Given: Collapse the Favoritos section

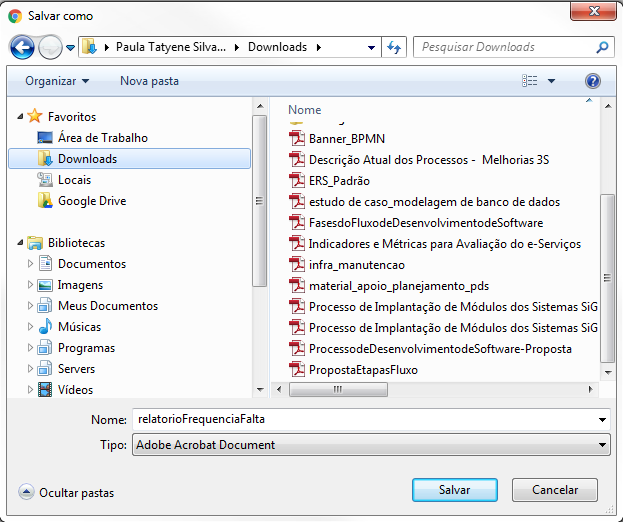Looking at the screenshot, I should [20, 117].
